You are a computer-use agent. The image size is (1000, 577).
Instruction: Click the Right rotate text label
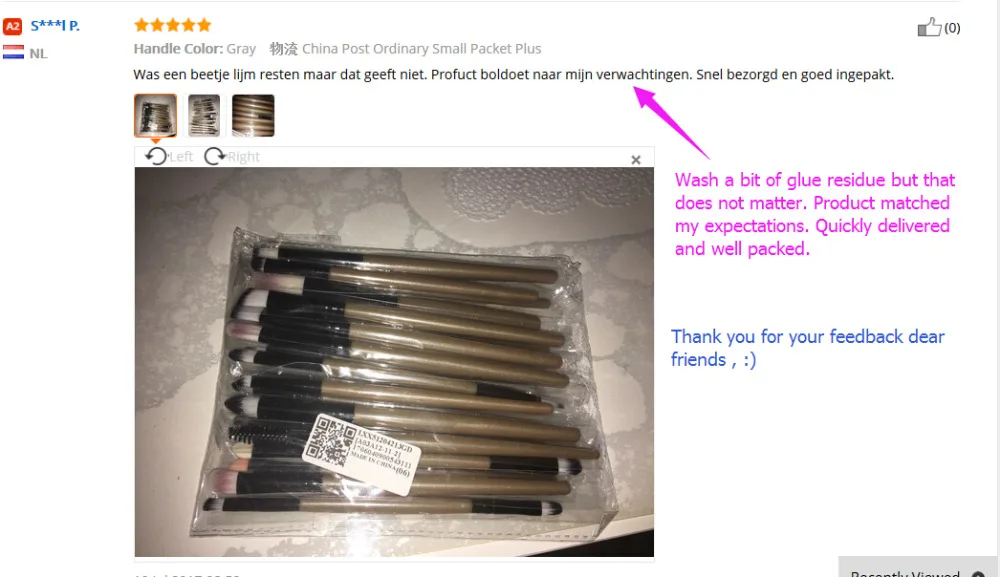(x=244, y=157)
